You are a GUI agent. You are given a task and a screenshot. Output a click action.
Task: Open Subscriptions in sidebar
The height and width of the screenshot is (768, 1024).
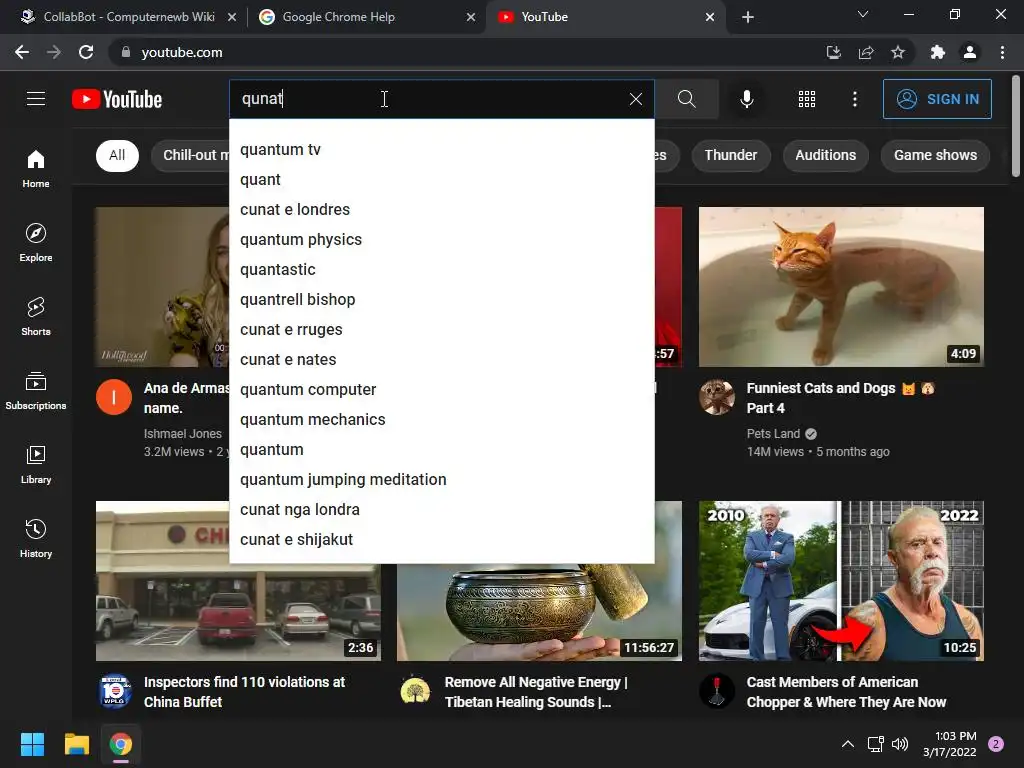36,391
